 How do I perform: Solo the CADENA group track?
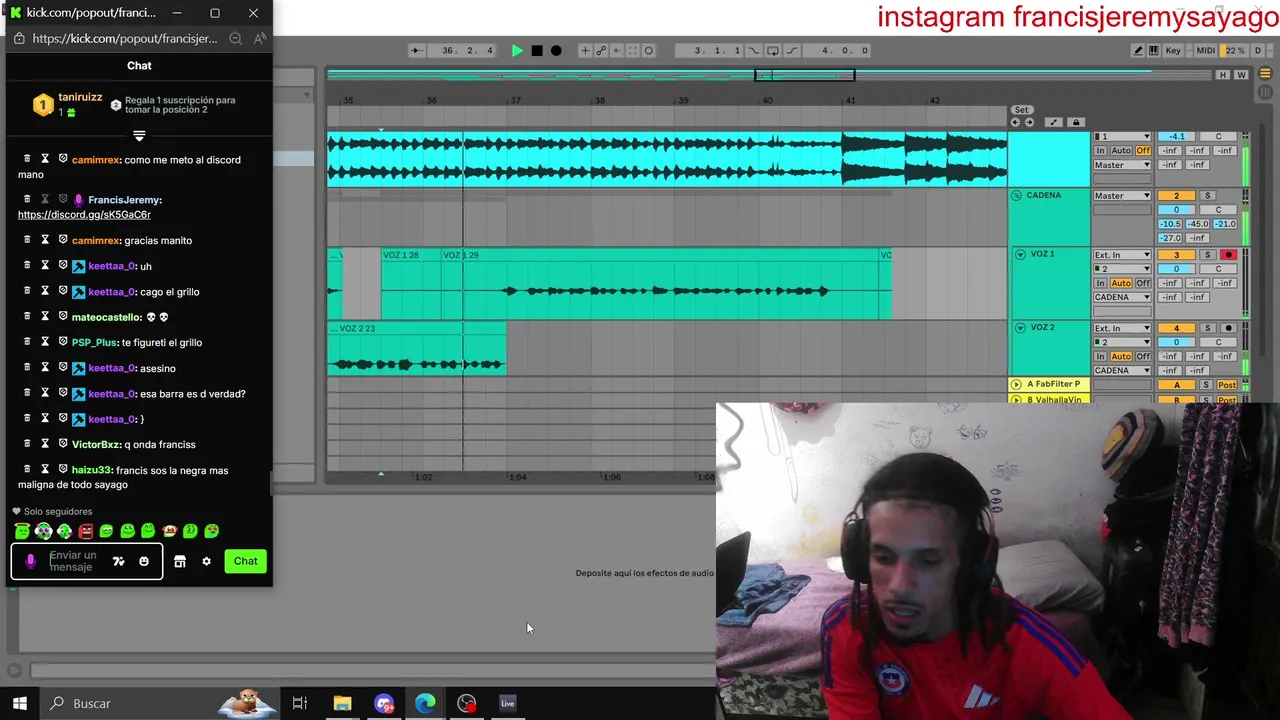point(1207,195)
